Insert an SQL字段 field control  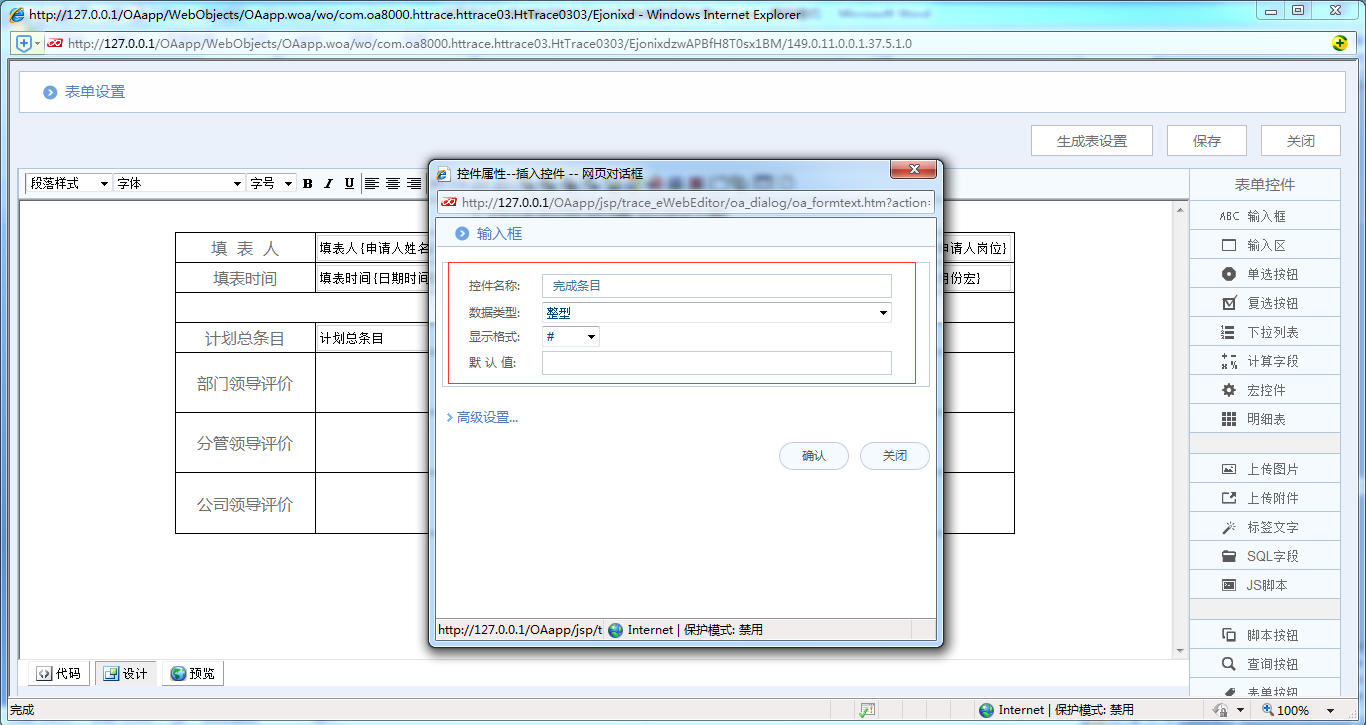(1264, 555)
